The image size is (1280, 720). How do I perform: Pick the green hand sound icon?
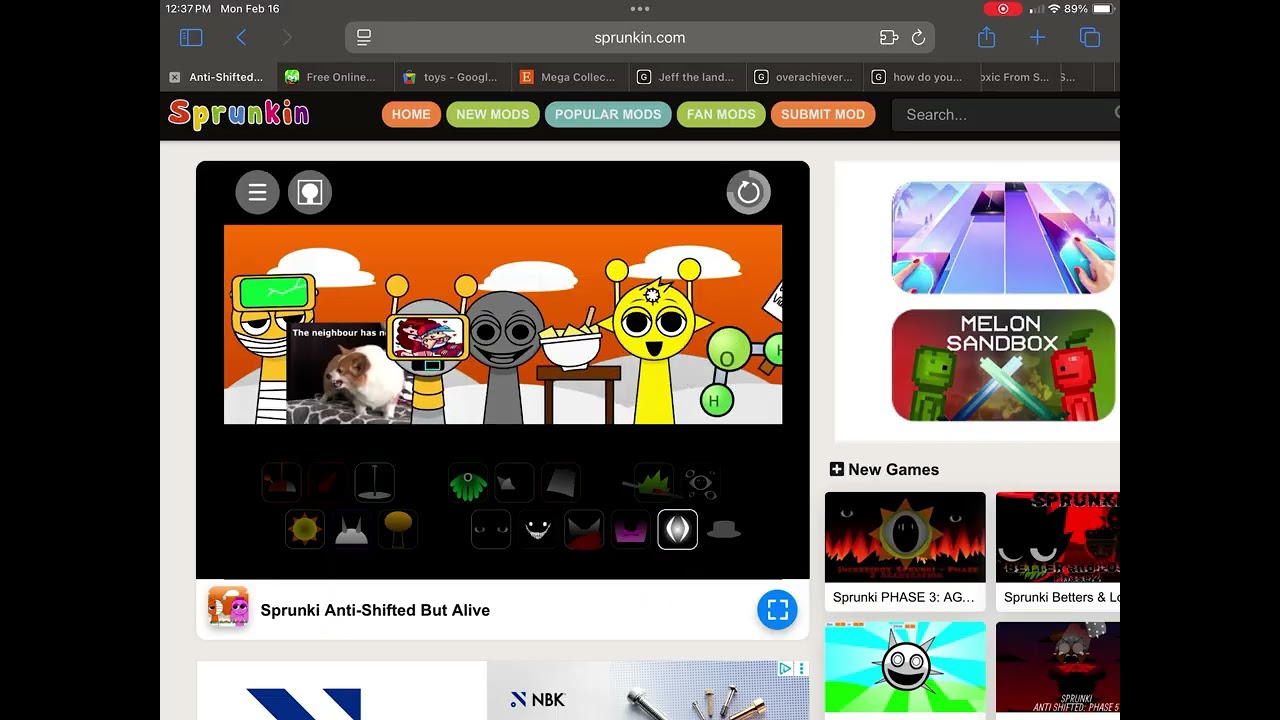point(468,483)
